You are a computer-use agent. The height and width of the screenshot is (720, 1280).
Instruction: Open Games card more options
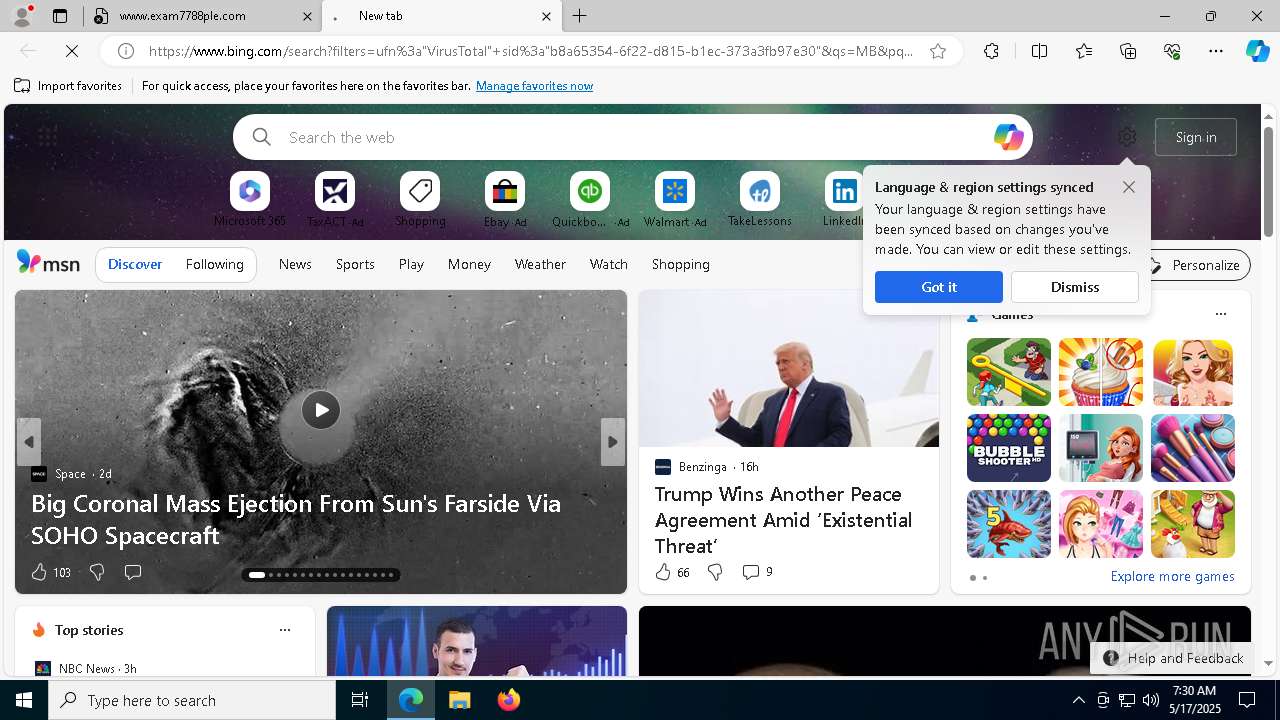[x=1220, y=314]
